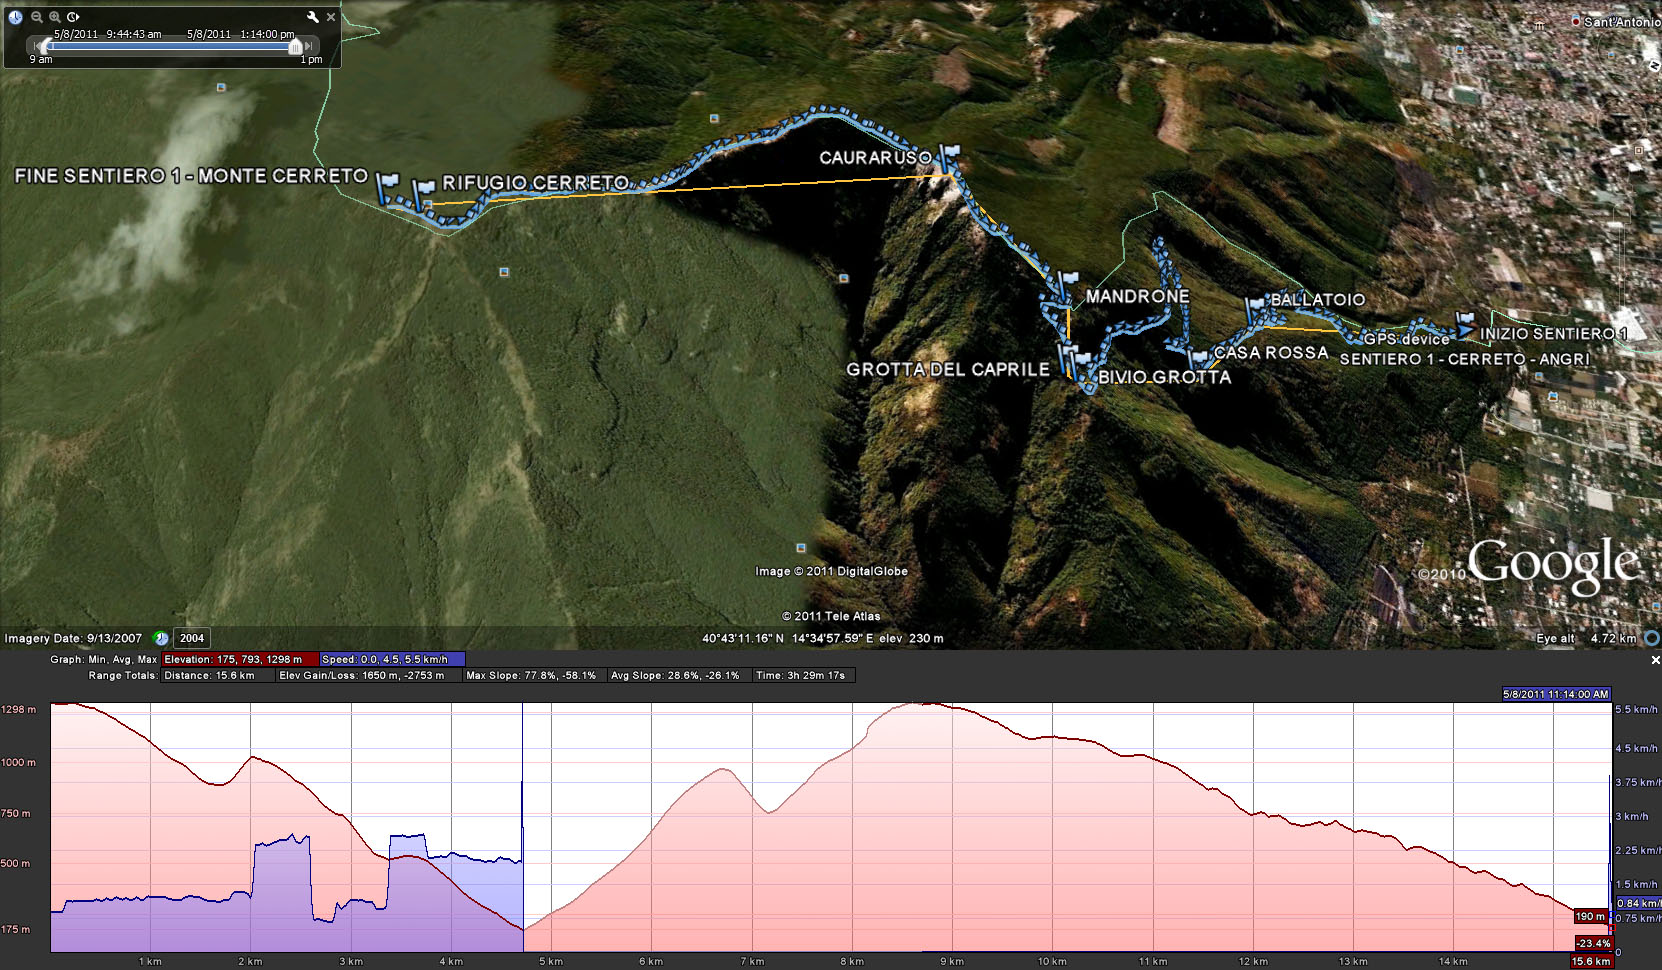Click the MANDRONE placemark flag
The image size is (1662, 970).
click(1068, 280)
